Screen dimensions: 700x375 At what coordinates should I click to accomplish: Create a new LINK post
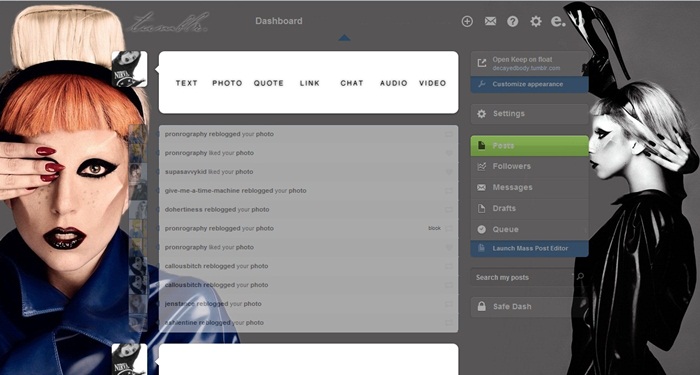coord(309,83)
